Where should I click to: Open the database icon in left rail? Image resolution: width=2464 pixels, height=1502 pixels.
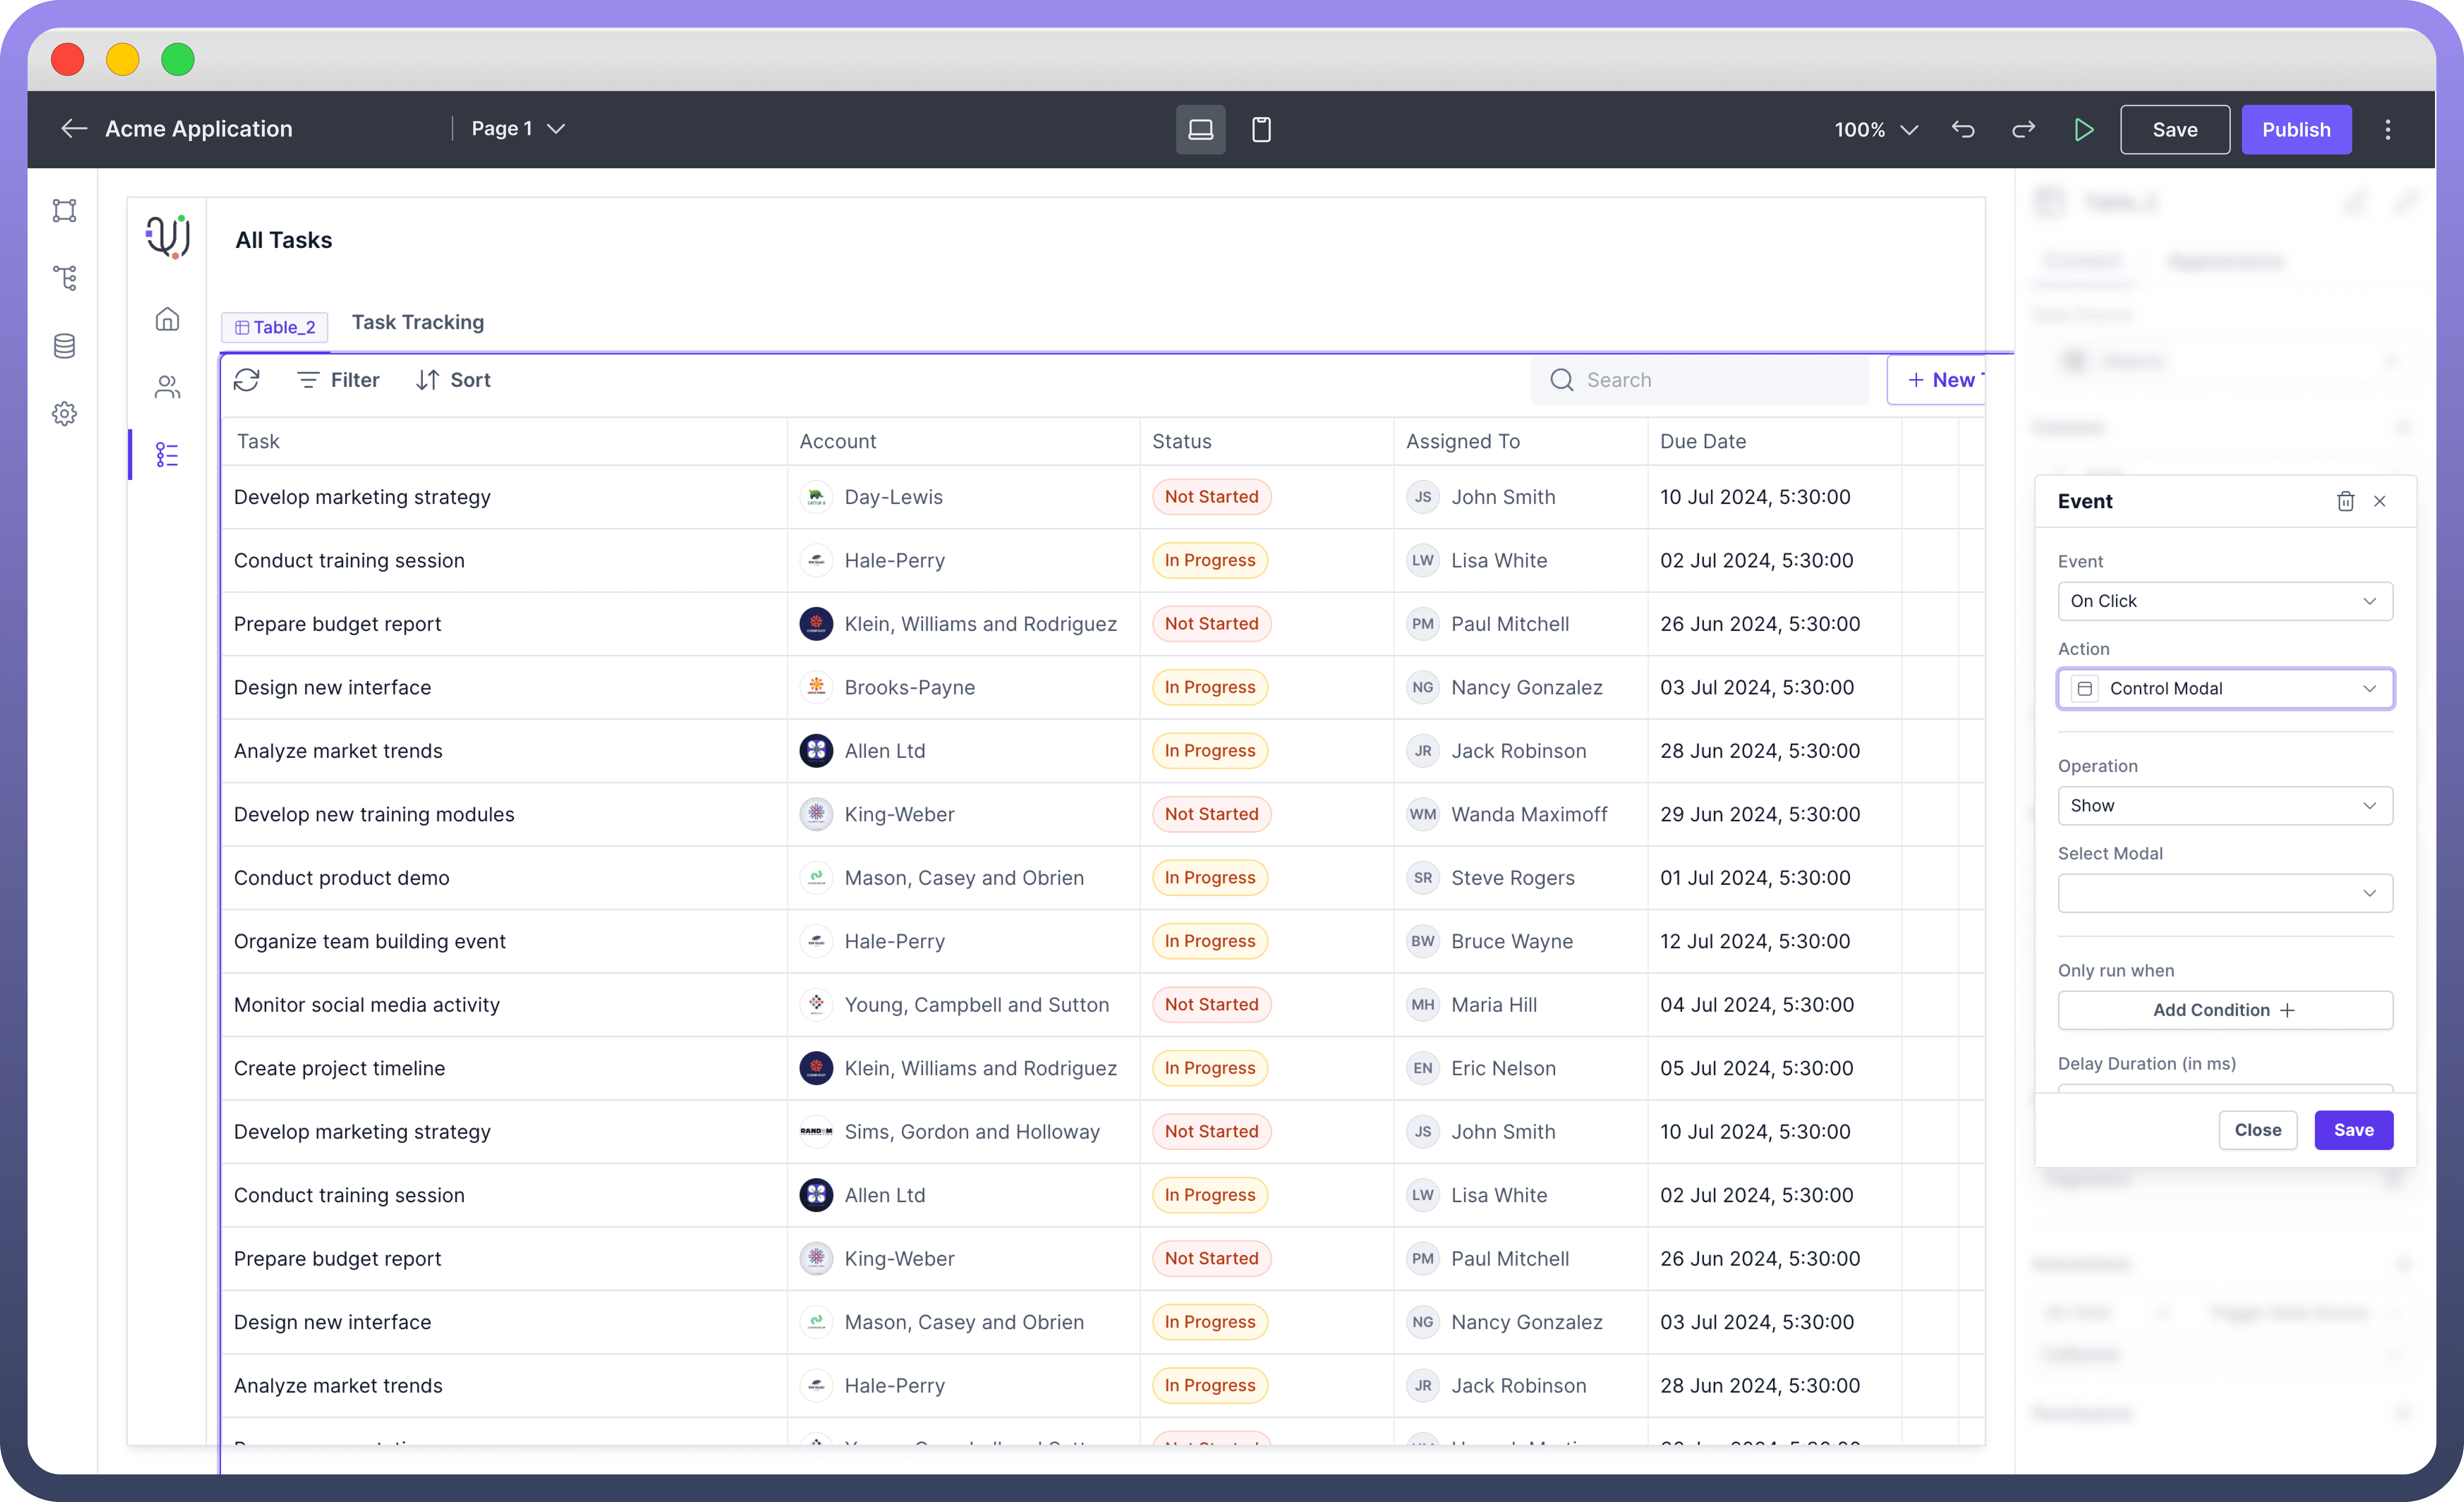click(65, 346)
